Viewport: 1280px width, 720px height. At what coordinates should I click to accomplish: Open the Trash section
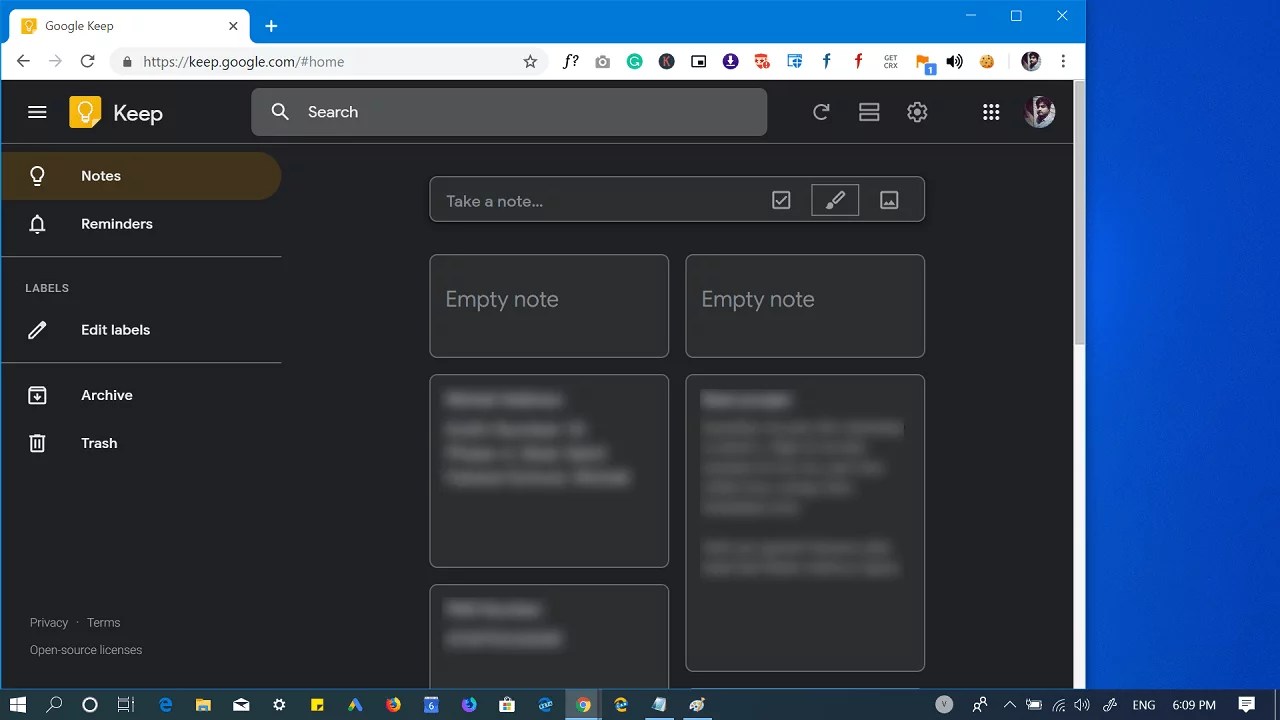click(x=141, y=443)
